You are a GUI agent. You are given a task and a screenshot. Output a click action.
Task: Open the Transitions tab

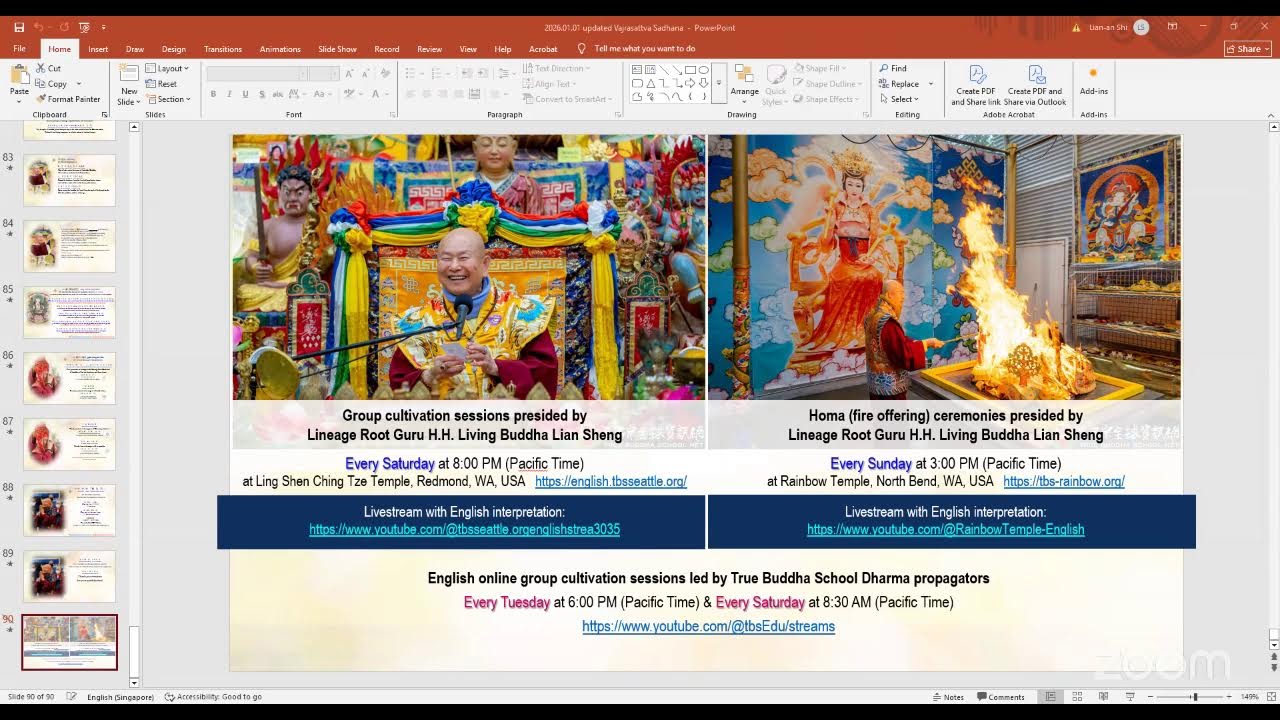pos(223,48)
